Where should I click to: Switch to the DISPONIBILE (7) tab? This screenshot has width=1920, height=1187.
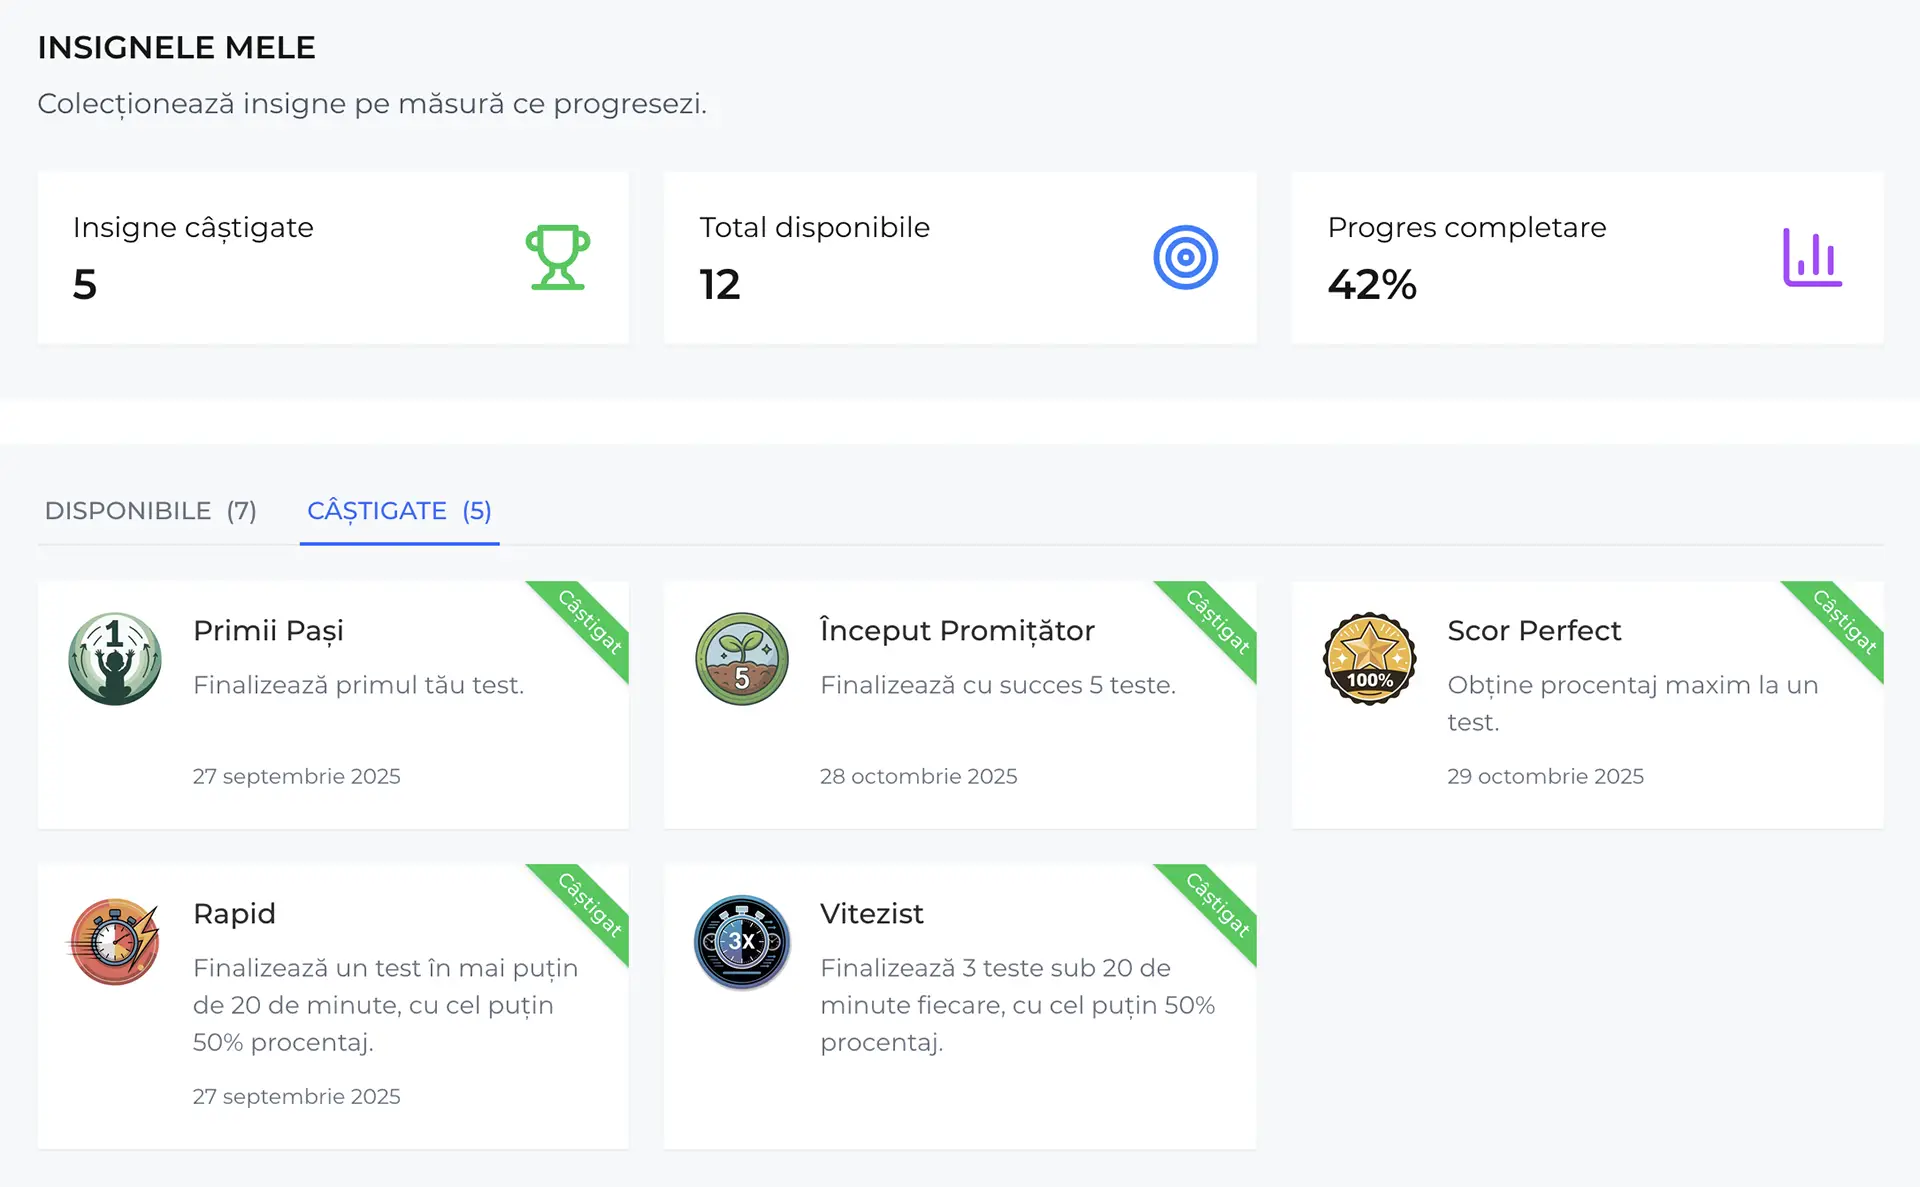click(x=151, y=511)
